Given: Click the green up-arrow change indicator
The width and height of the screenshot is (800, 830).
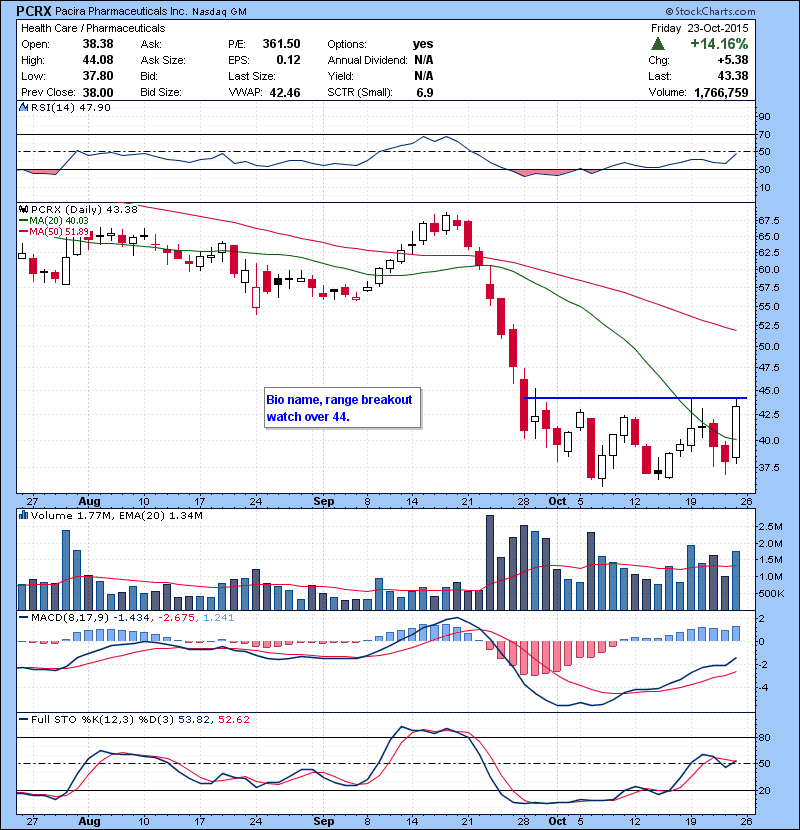Looking at the screenshot, I should 658,43.
